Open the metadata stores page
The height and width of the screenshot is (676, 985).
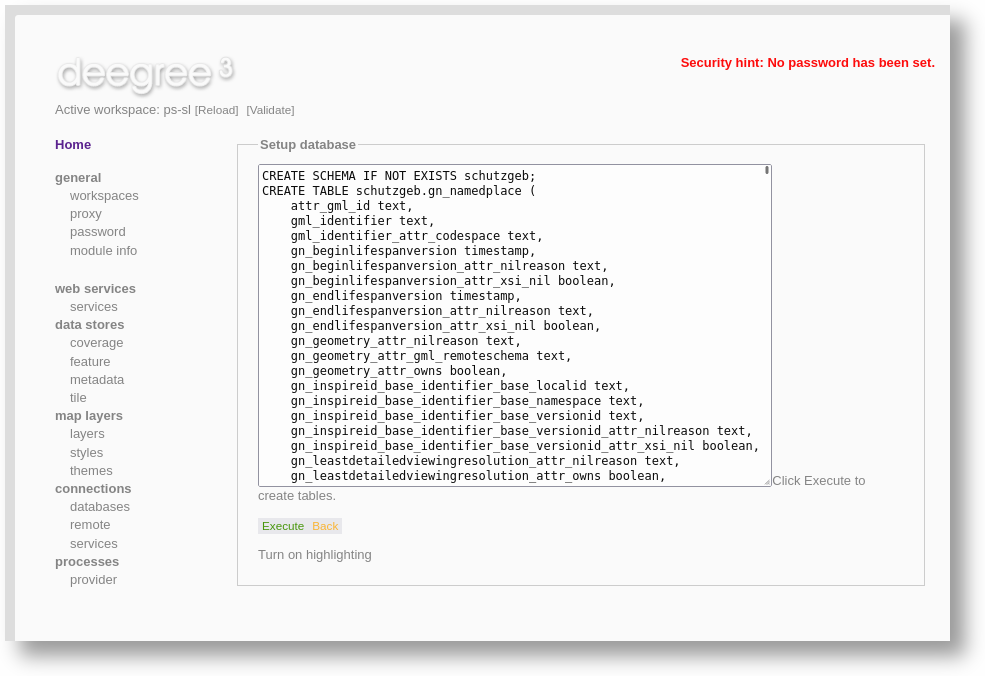coord(97,379)
